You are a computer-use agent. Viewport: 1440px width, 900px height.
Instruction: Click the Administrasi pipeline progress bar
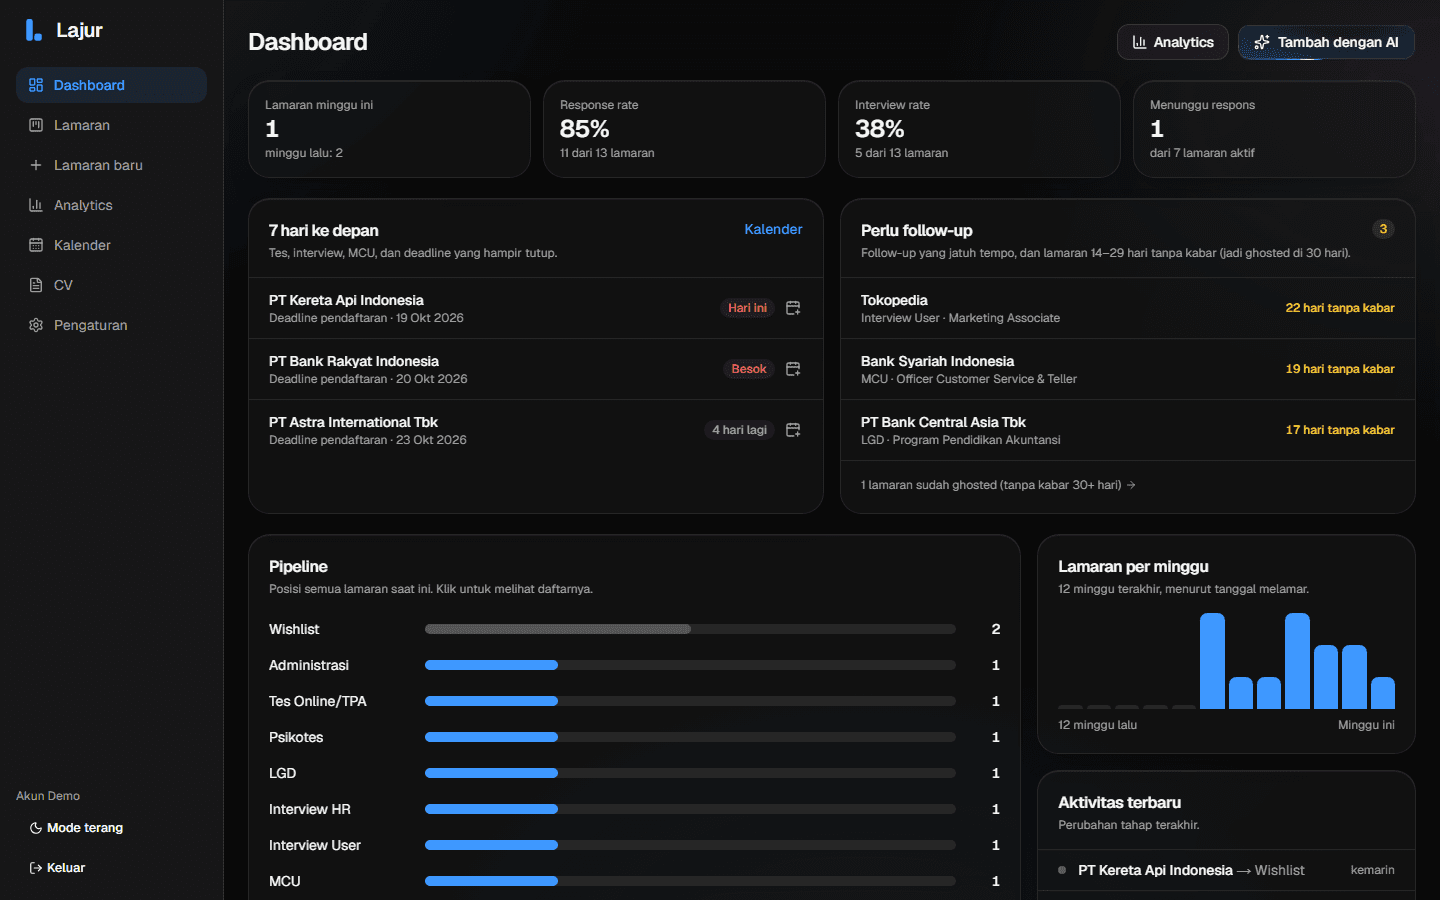click(690, 665)
